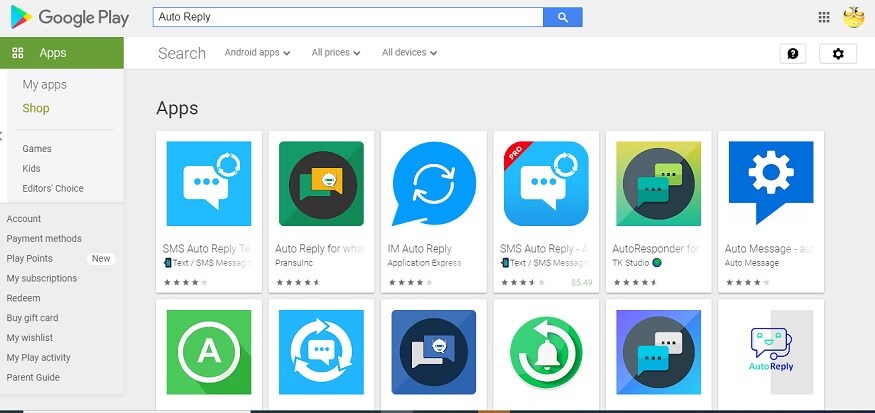Open the Google apps grid icon
The height and width of the screenshot is (413, 875).
(824, 17)
